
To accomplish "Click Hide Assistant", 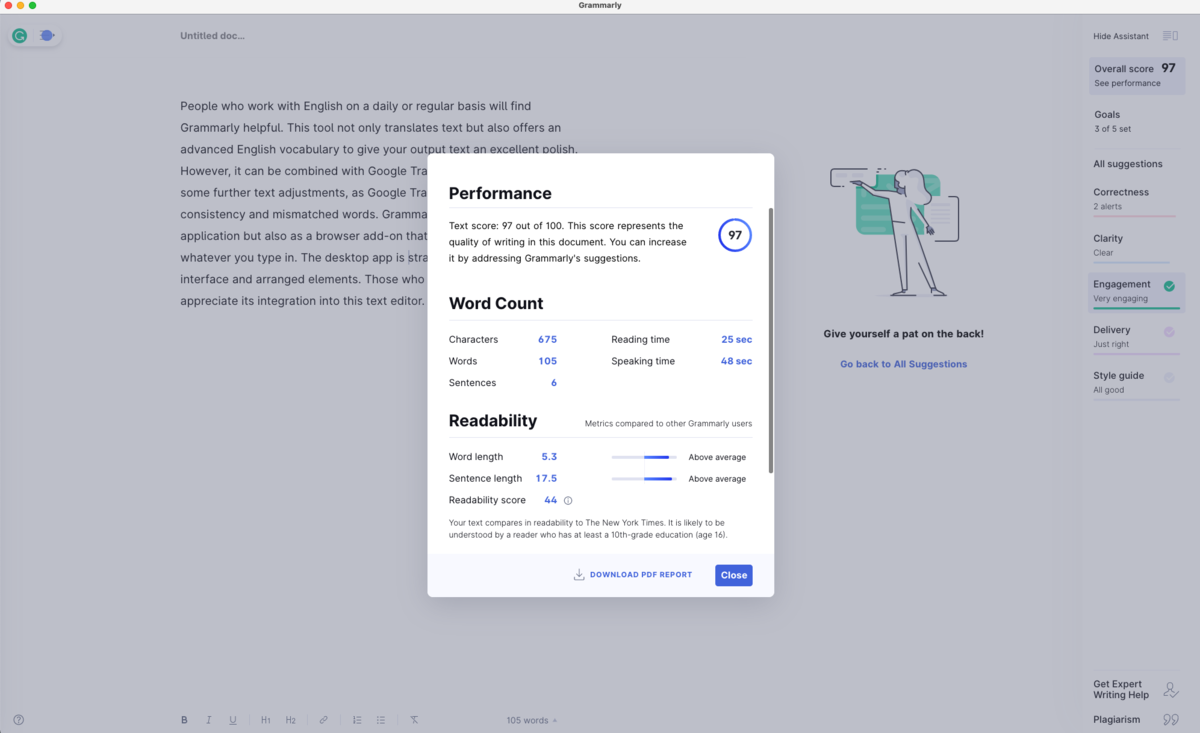I will 1121,36.
